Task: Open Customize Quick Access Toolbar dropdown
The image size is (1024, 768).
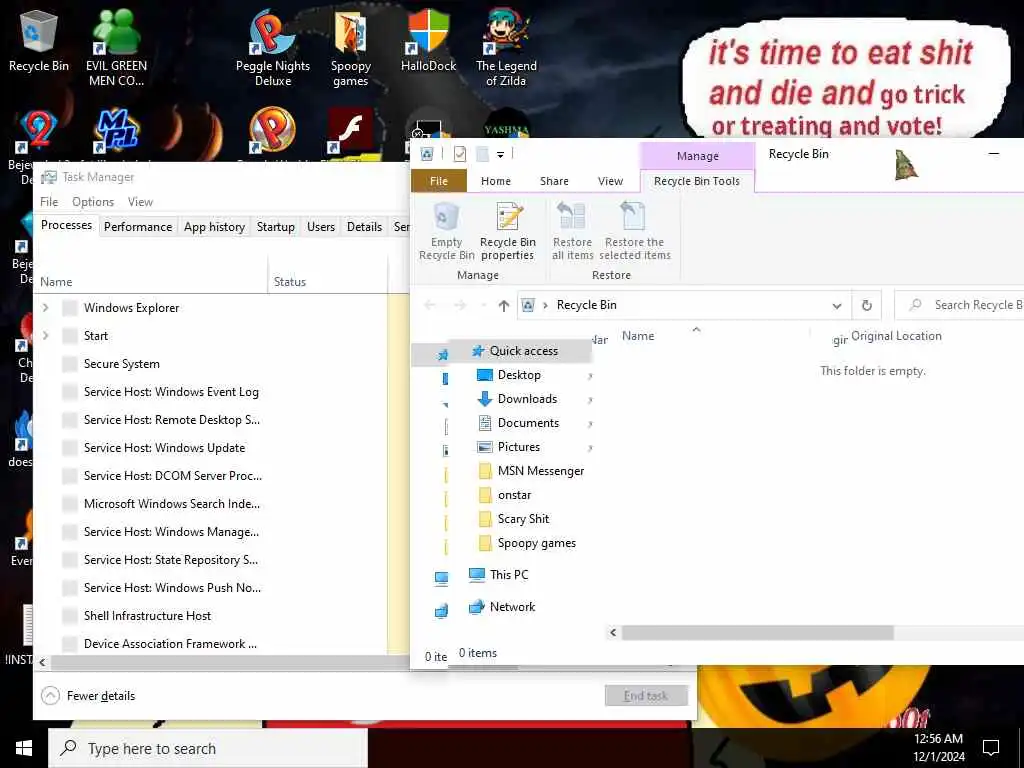Action: pyautogui.click(x=500, y=155)
